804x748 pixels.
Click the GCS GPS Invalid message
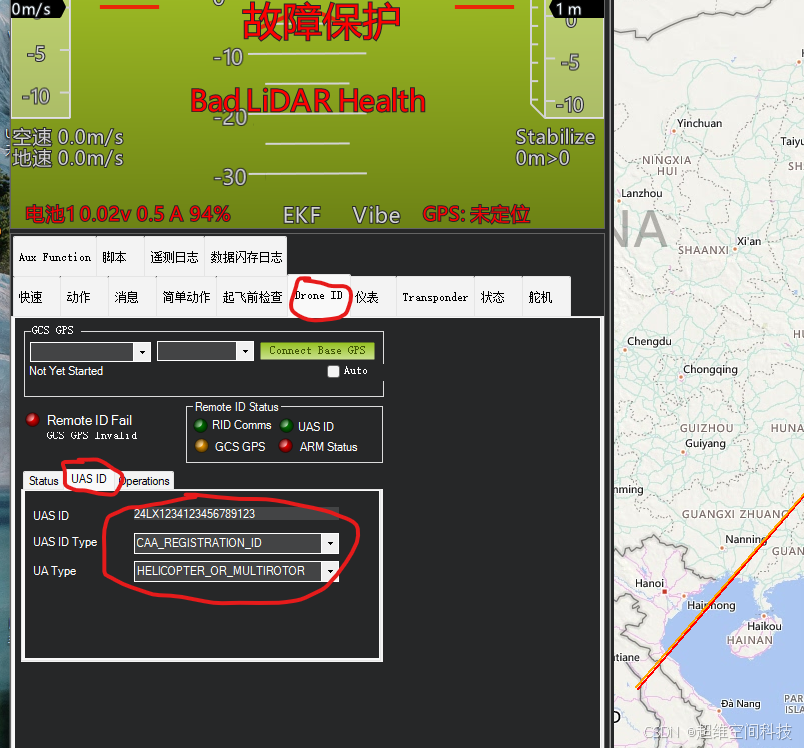tap(92, 435)
